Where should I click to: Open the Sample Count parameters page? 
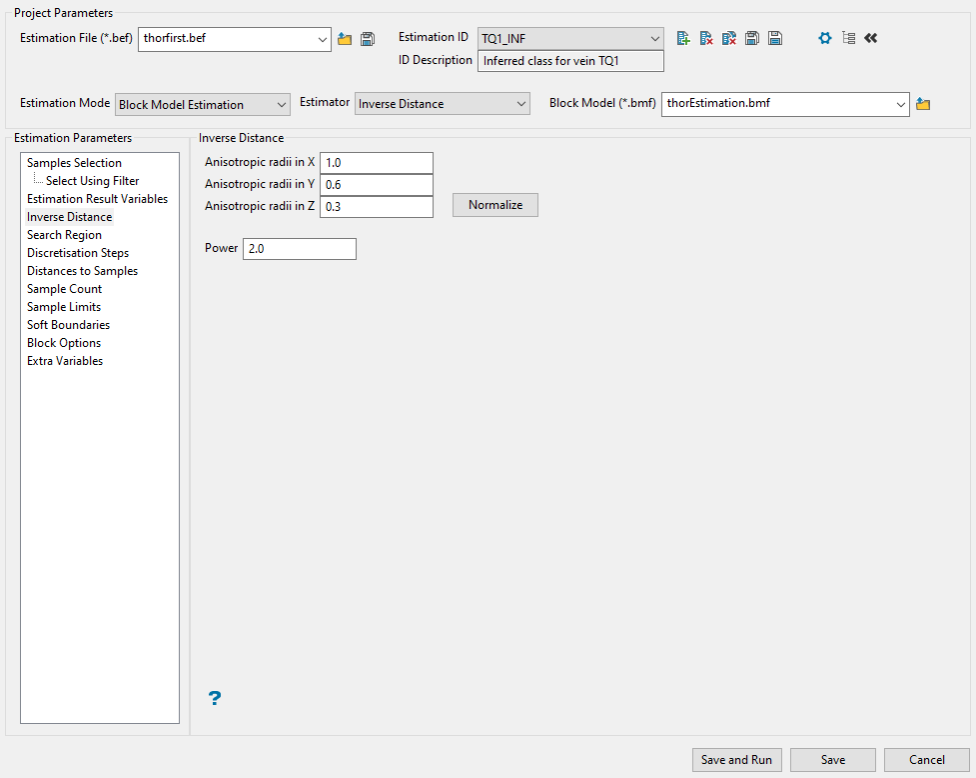pyautogui.click(x=64, y=289)
